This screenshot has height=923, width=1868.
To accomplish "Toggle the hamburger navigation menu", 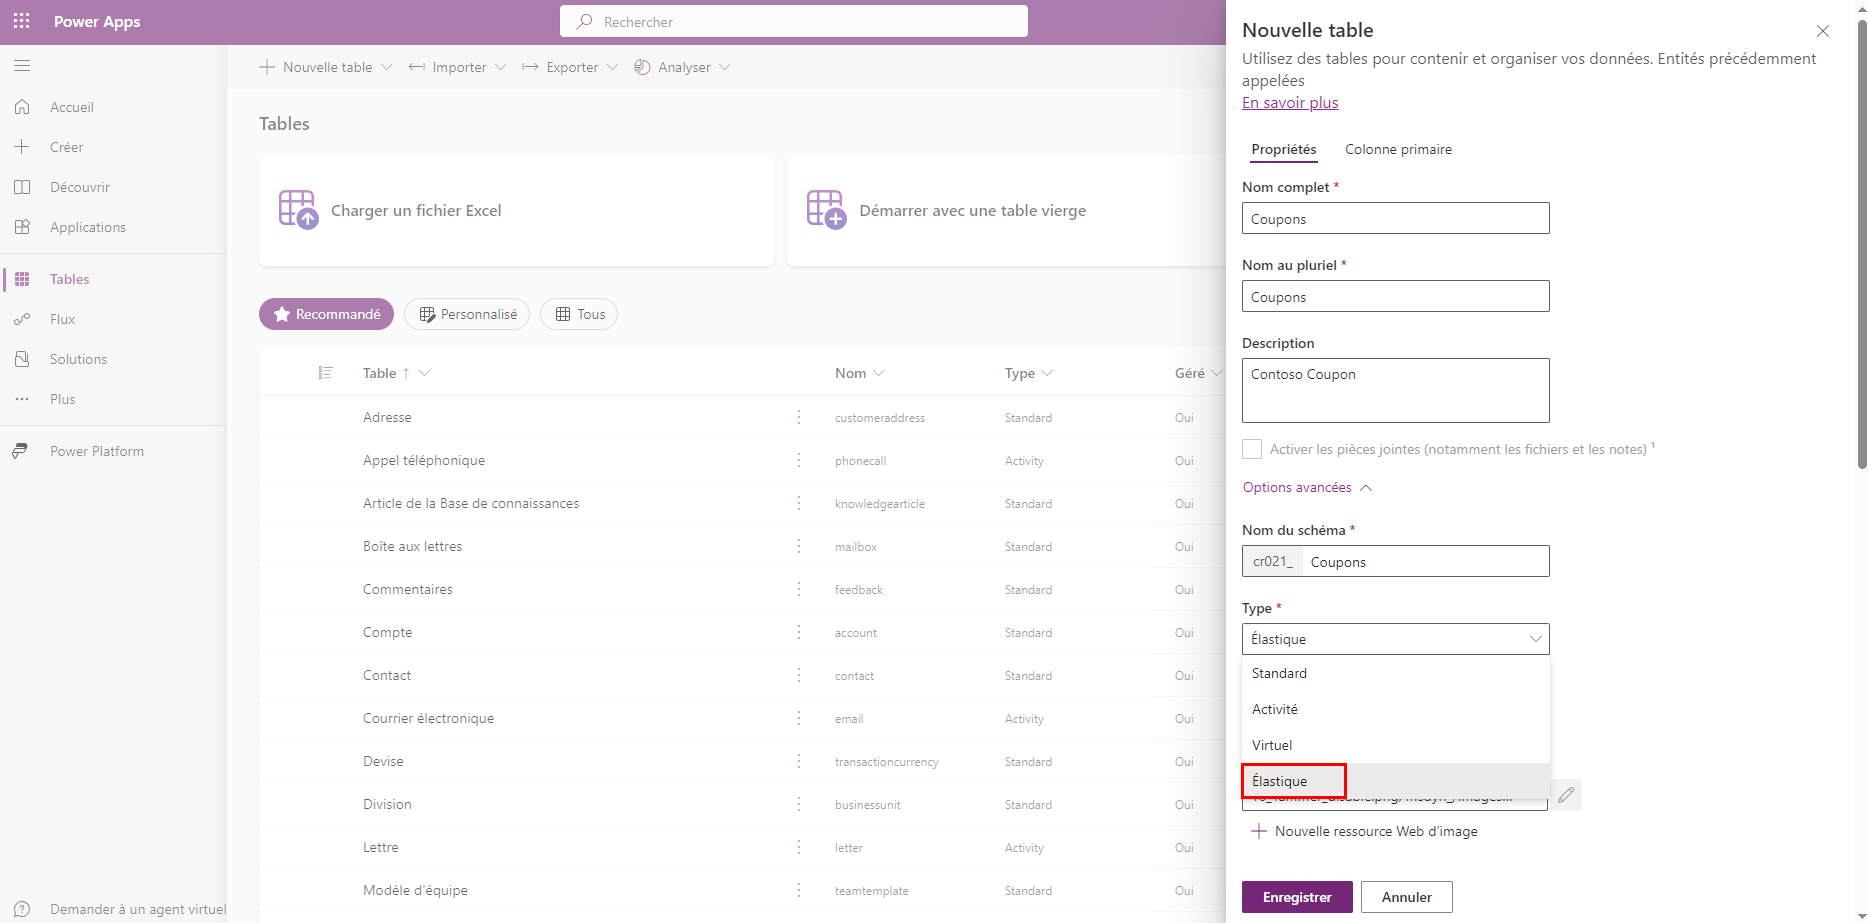I will (21, 65).
